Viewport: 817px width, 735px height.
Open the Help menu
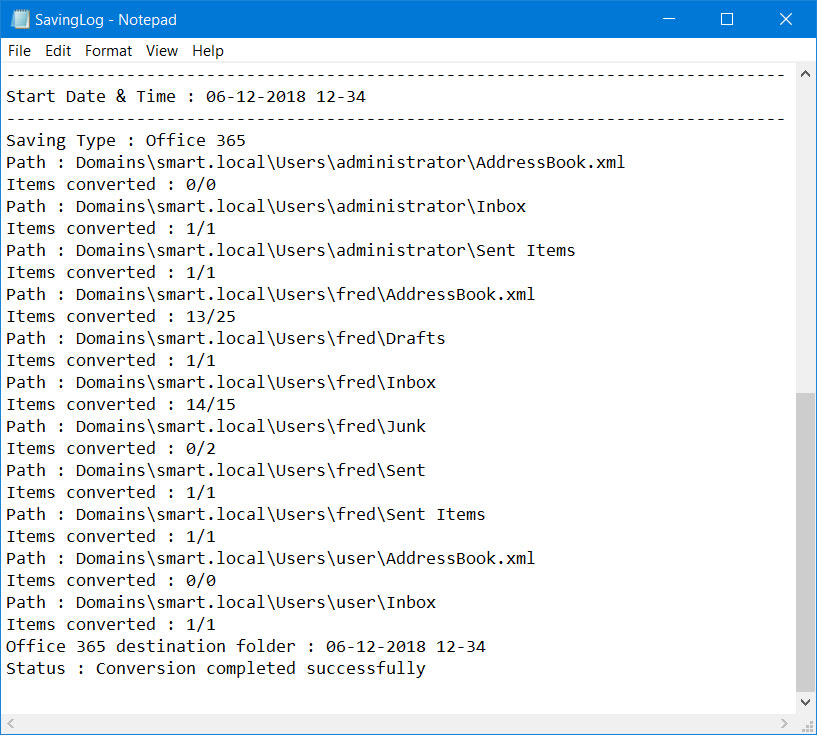click(208, 51)
